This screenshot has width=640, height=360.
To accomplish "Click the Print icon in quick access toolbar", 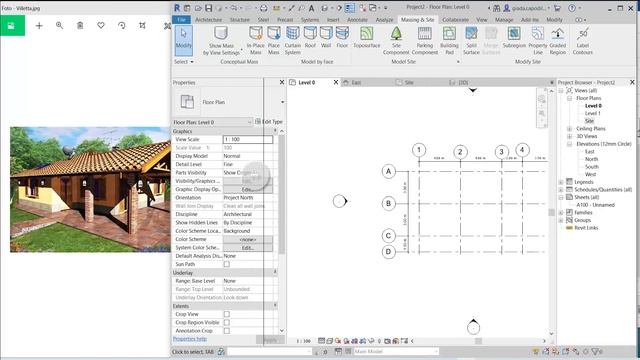I will coord(264,8).
